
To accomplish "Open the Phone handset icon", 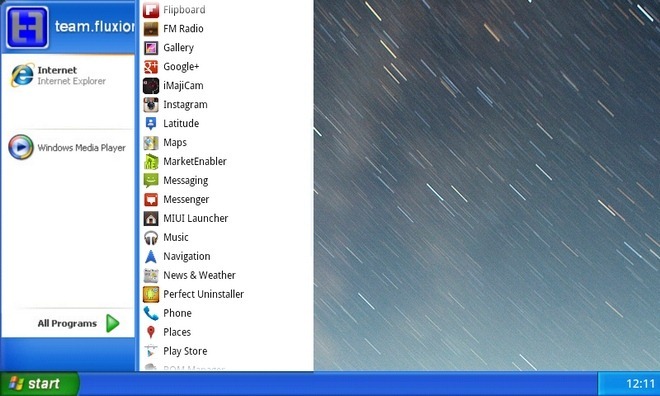I will pyautogui.click(x=151, y=313).
